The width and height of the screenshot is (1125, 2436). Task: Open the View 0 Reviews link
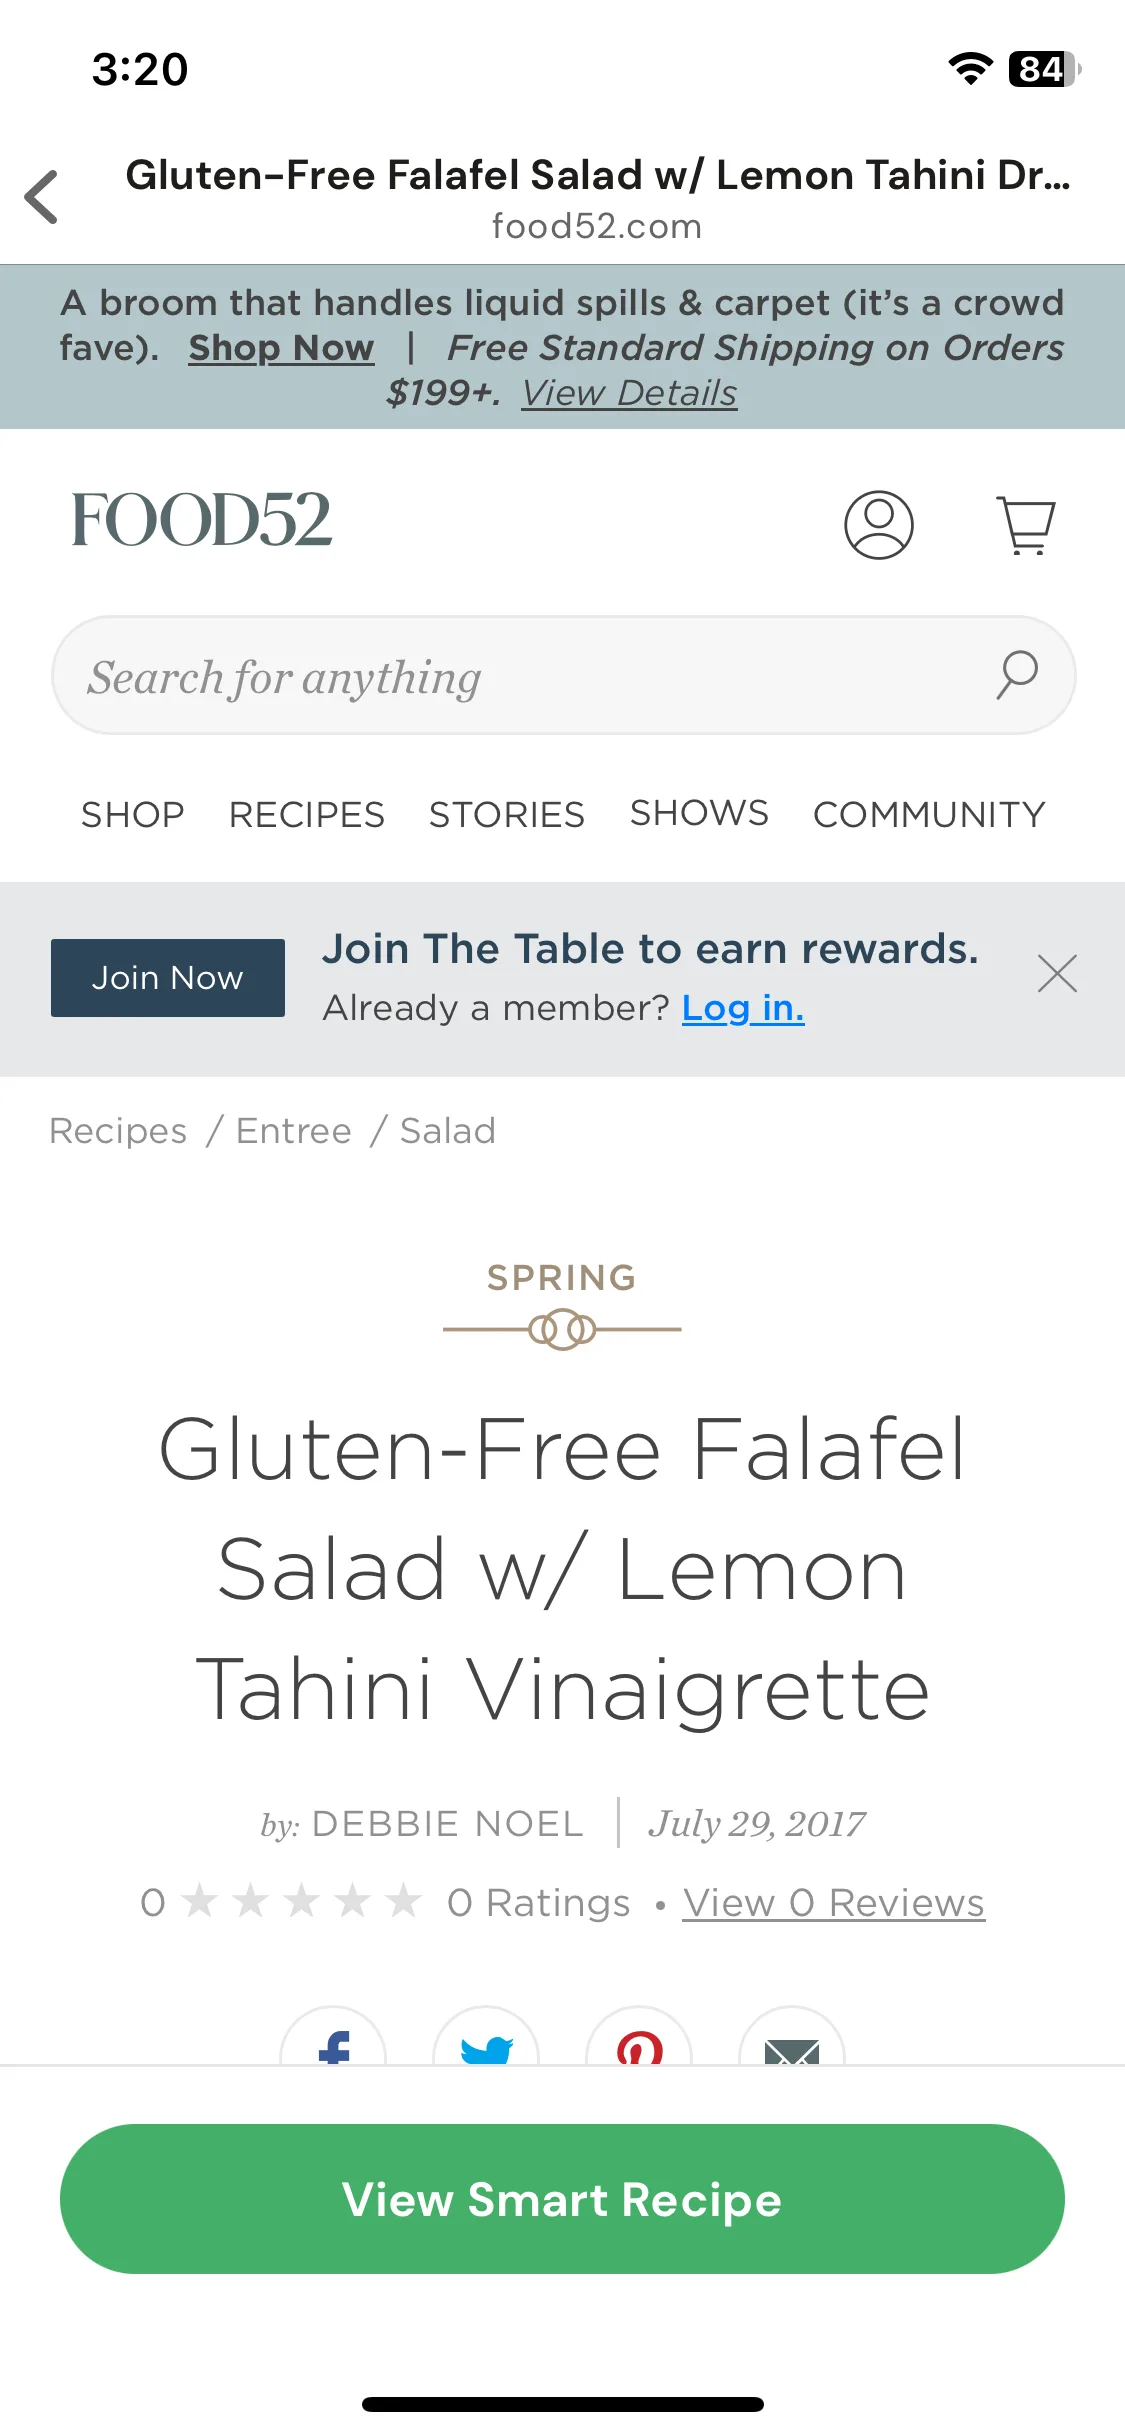point(834,1903)
